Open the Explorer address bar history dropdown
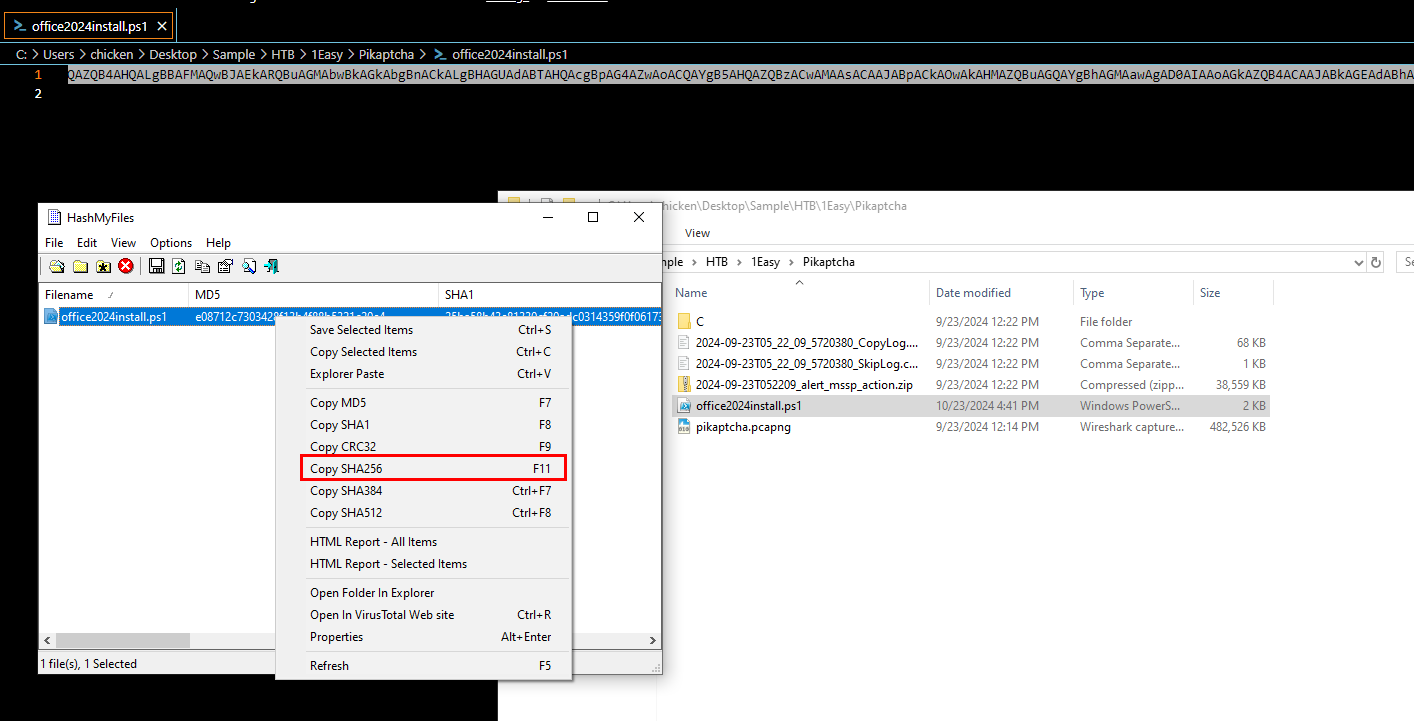This screenshot has width=1414, height=721. coord(1358,262)
